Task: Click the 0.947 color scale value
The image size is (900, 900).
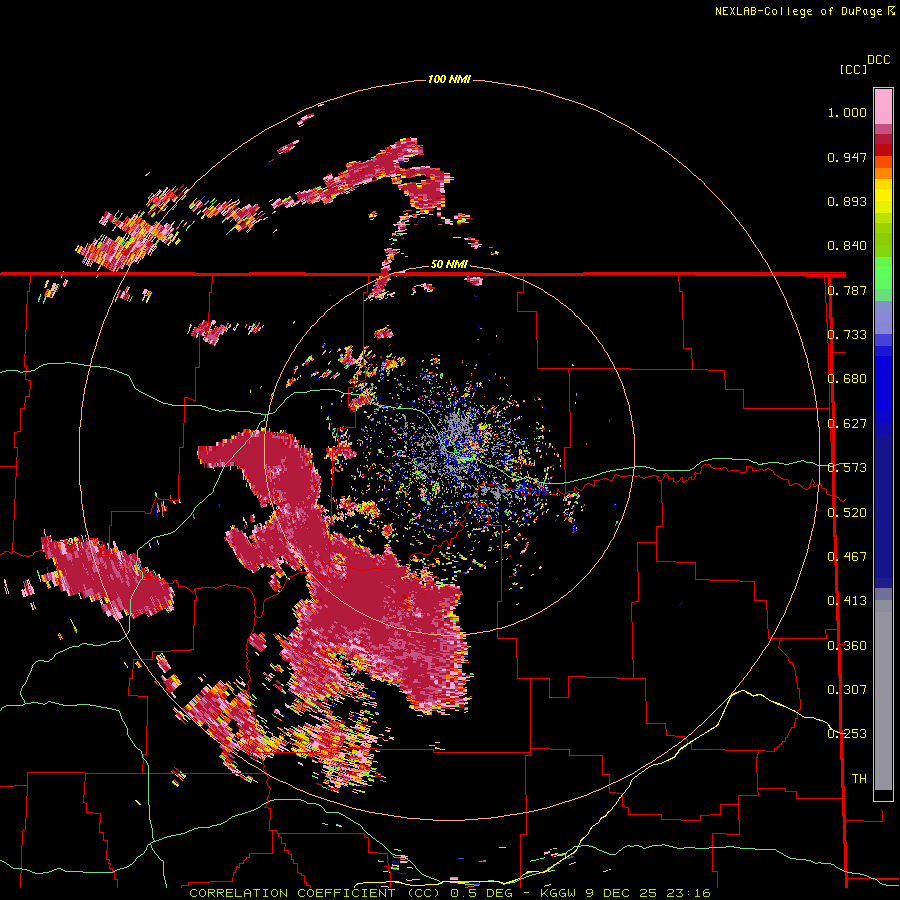Action: coord(847,157)
